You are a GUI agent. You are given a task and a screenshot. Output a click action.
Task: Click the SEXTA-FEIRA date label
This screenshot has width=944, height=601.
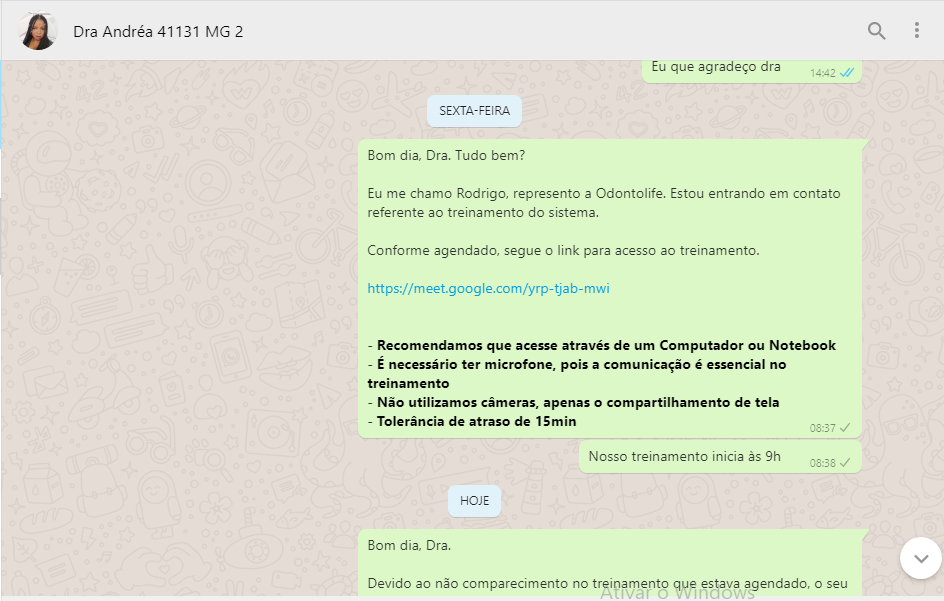[474, 111]
